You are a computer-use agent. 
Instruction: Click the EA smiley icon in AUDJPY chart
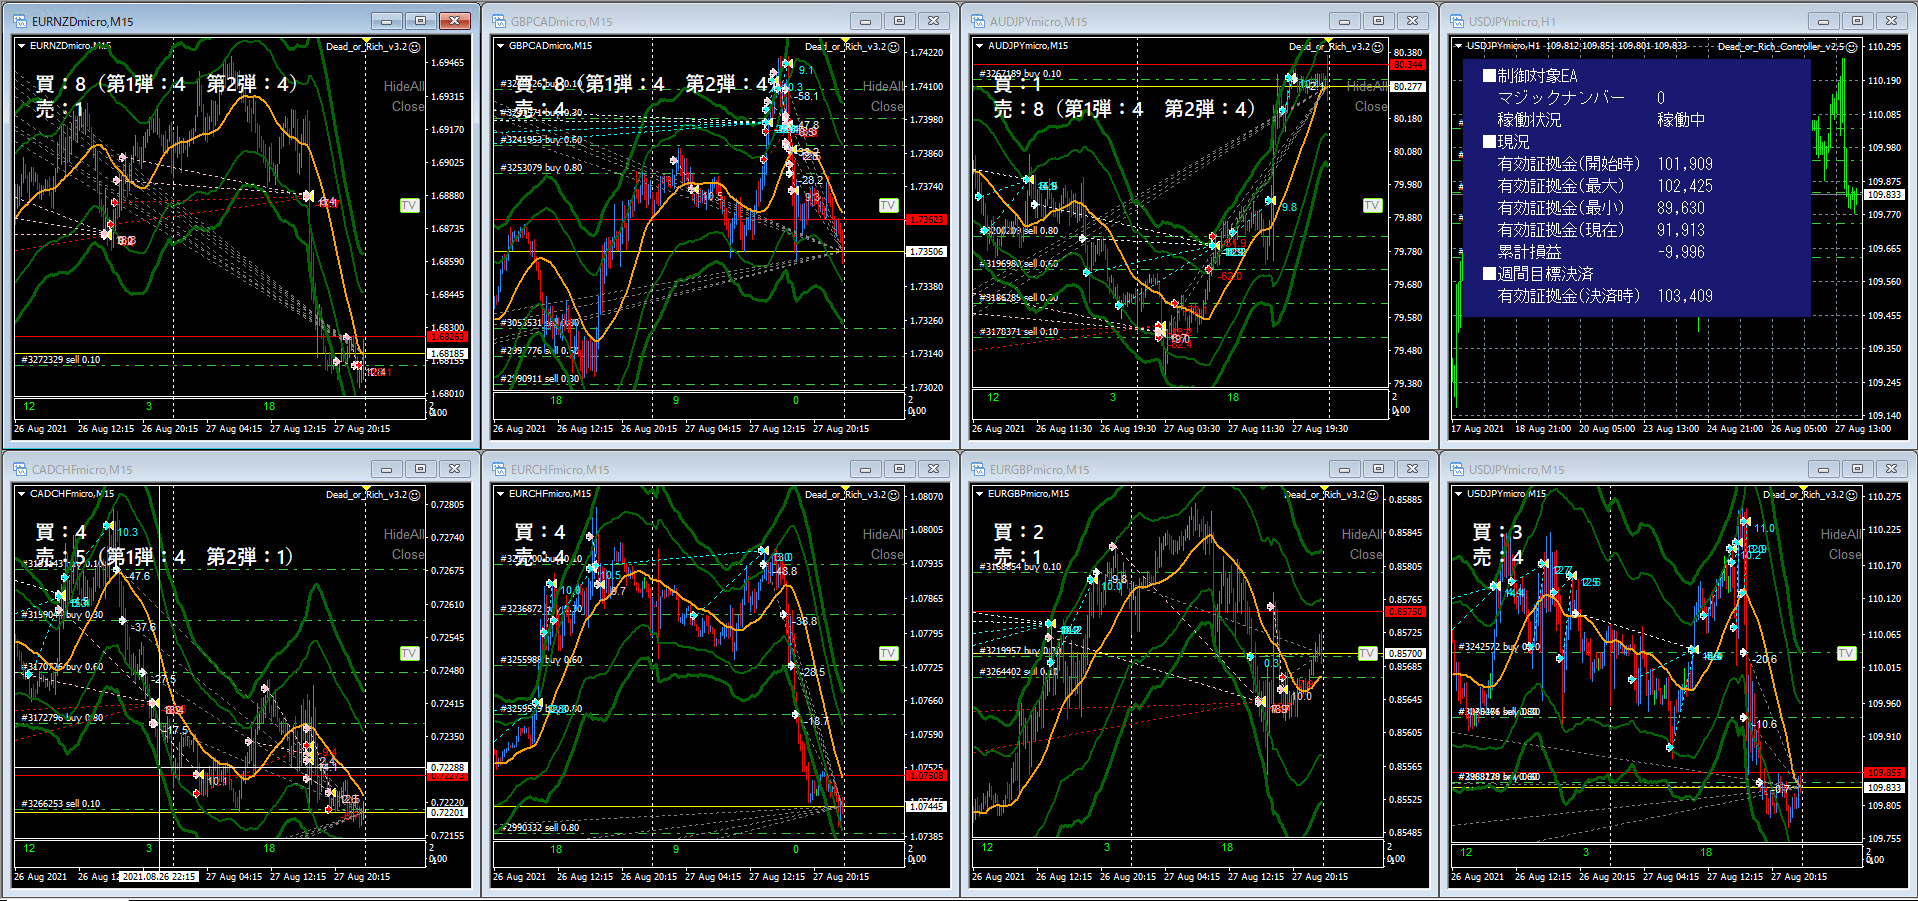pos(1377,47)
